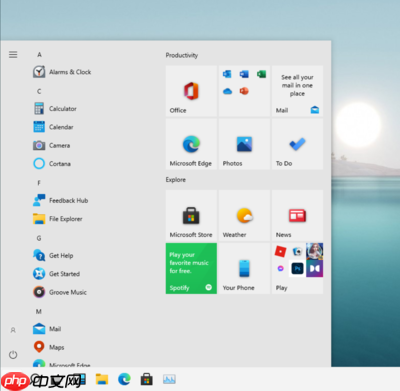Open the Office tile
Screen dimensions: 400x391
[x=191, y=91]
